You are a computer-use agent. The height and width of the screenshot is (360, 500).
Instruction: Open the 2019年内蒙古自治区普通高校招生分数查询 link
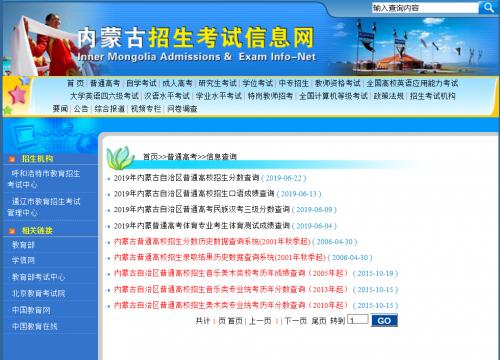click(x=186, y=178)
